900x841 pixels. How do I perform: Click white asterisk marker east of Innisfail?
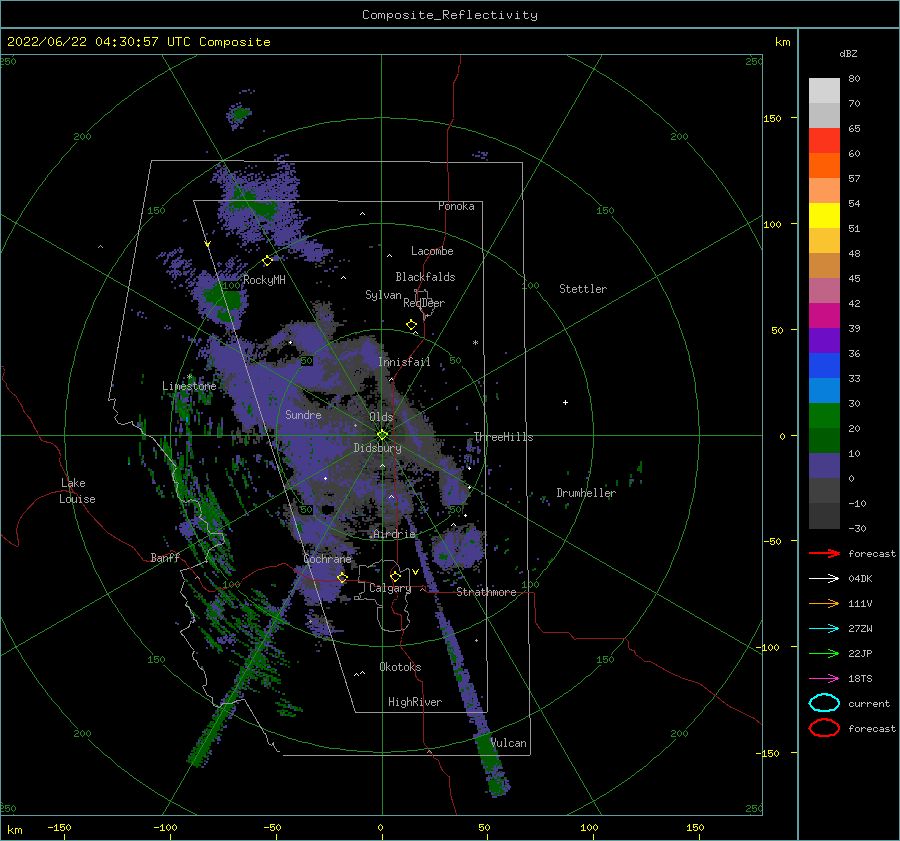click(475, 343)
